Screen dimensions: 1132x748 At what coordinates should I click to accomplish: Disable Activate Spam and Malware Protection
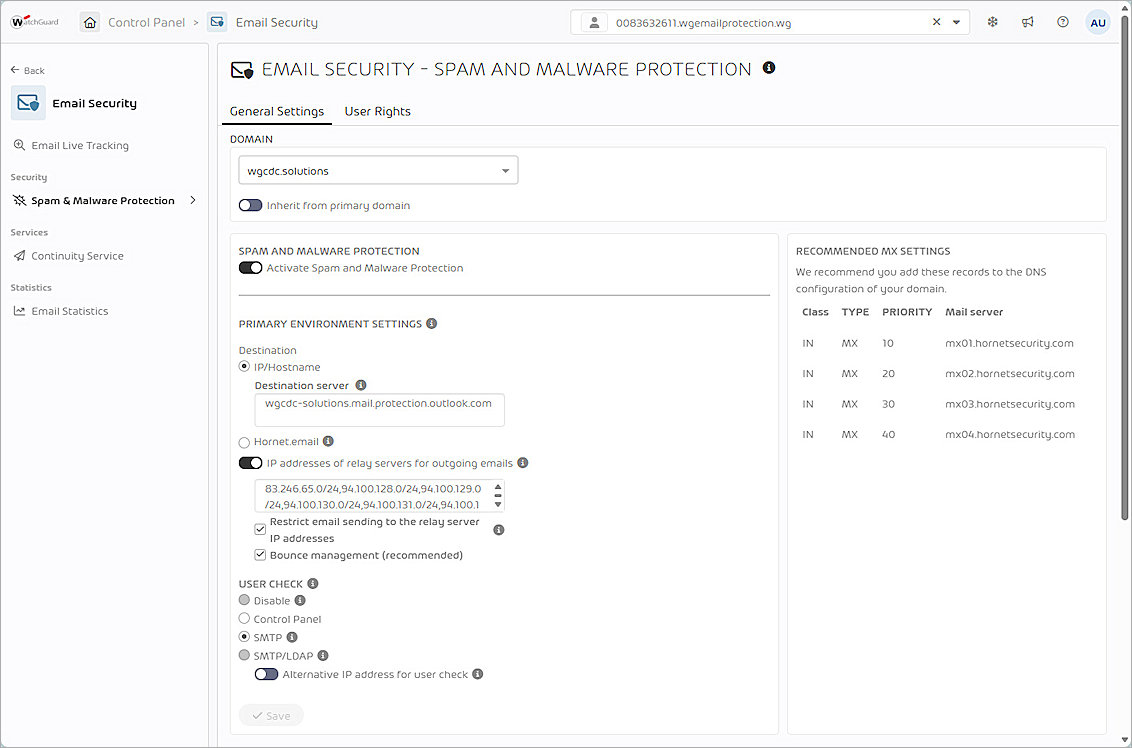coord(250,267)
